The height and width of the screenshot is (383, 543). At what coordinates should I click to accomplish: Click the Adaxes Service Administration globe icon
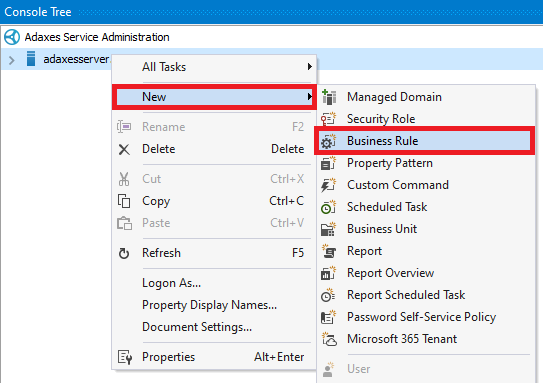coord(12,37)
